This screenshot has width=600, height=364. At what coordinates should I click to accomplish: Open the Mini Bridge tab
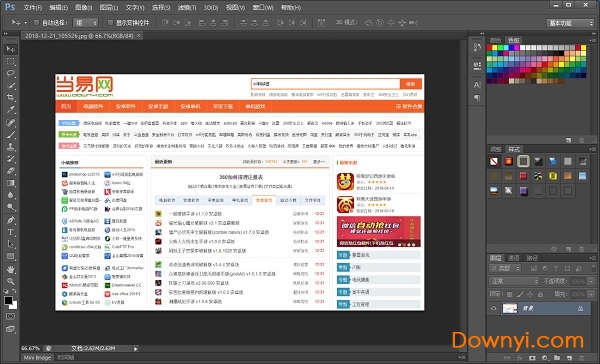[x=37, y=357]
